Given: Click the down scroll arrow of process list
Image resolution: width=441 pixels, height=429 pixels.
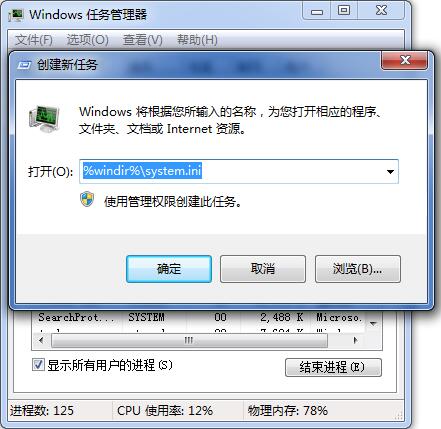Looking at the screenshot, I should pos(373,324).
